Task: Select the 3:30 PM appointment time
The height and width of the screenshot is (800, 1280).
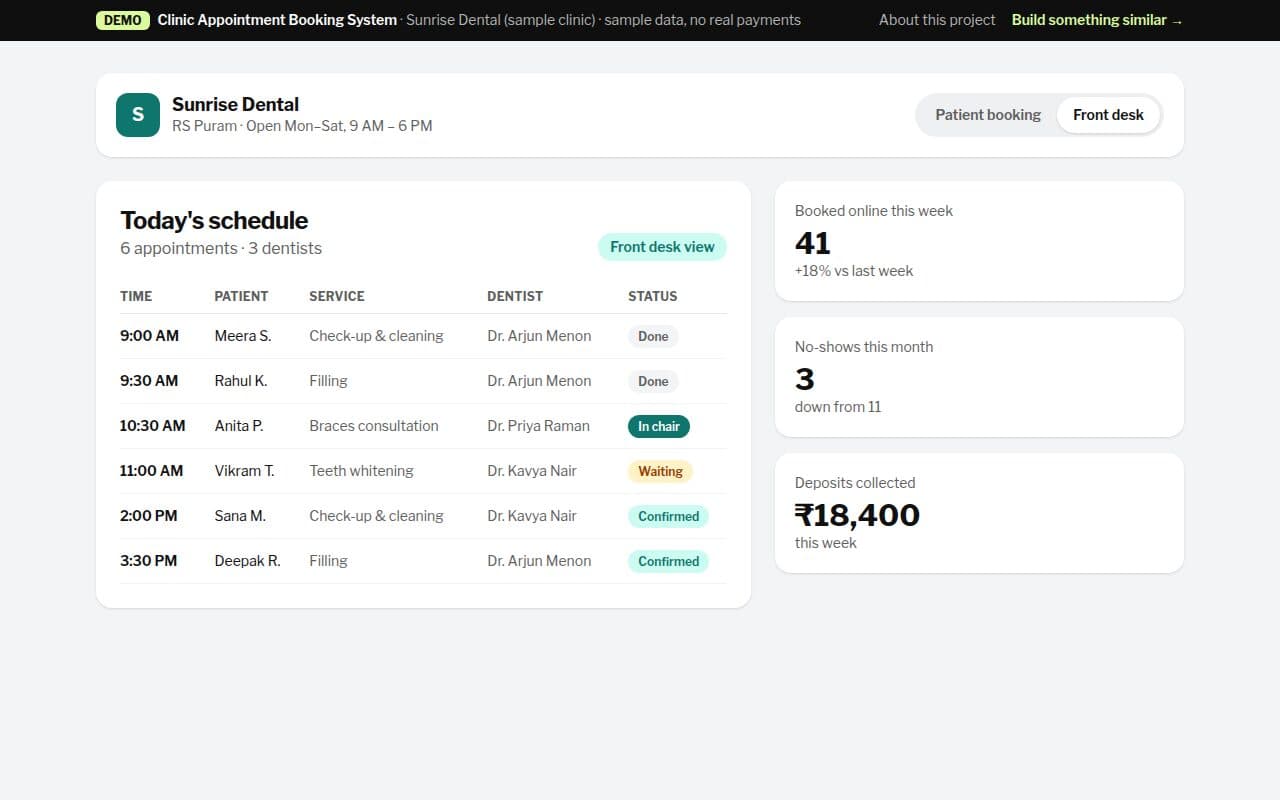Action: (149, 561)
